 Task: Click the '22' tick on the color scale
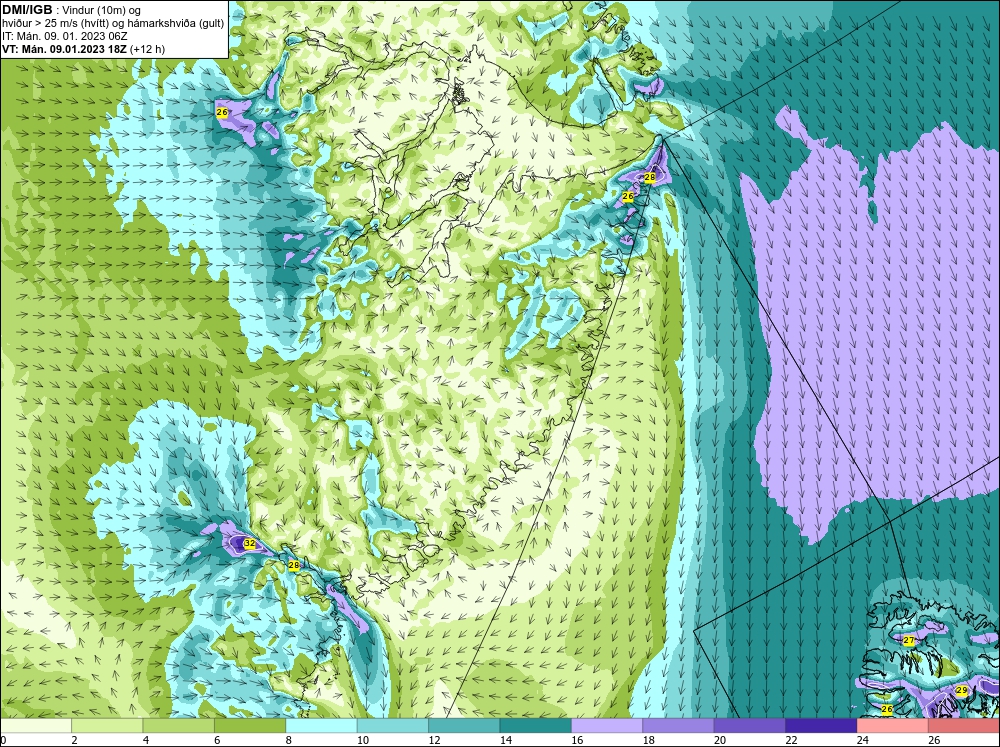coord(791,740)
